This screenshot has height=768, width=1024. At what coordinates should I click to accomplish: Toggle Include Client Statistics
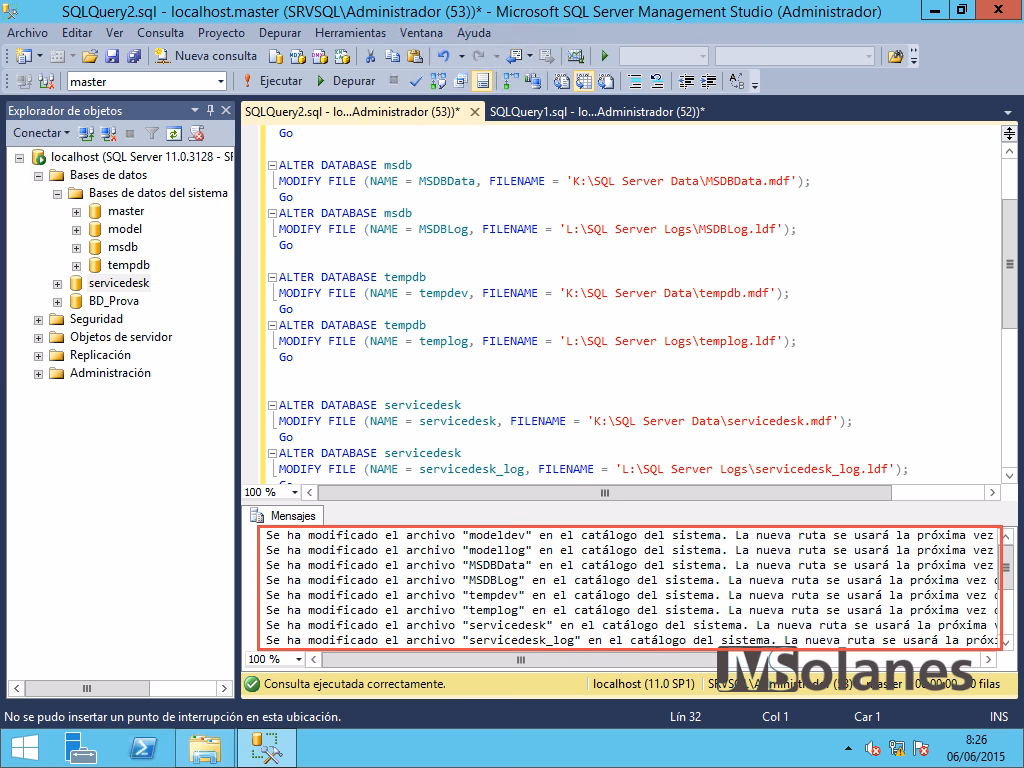pos(533,82)
